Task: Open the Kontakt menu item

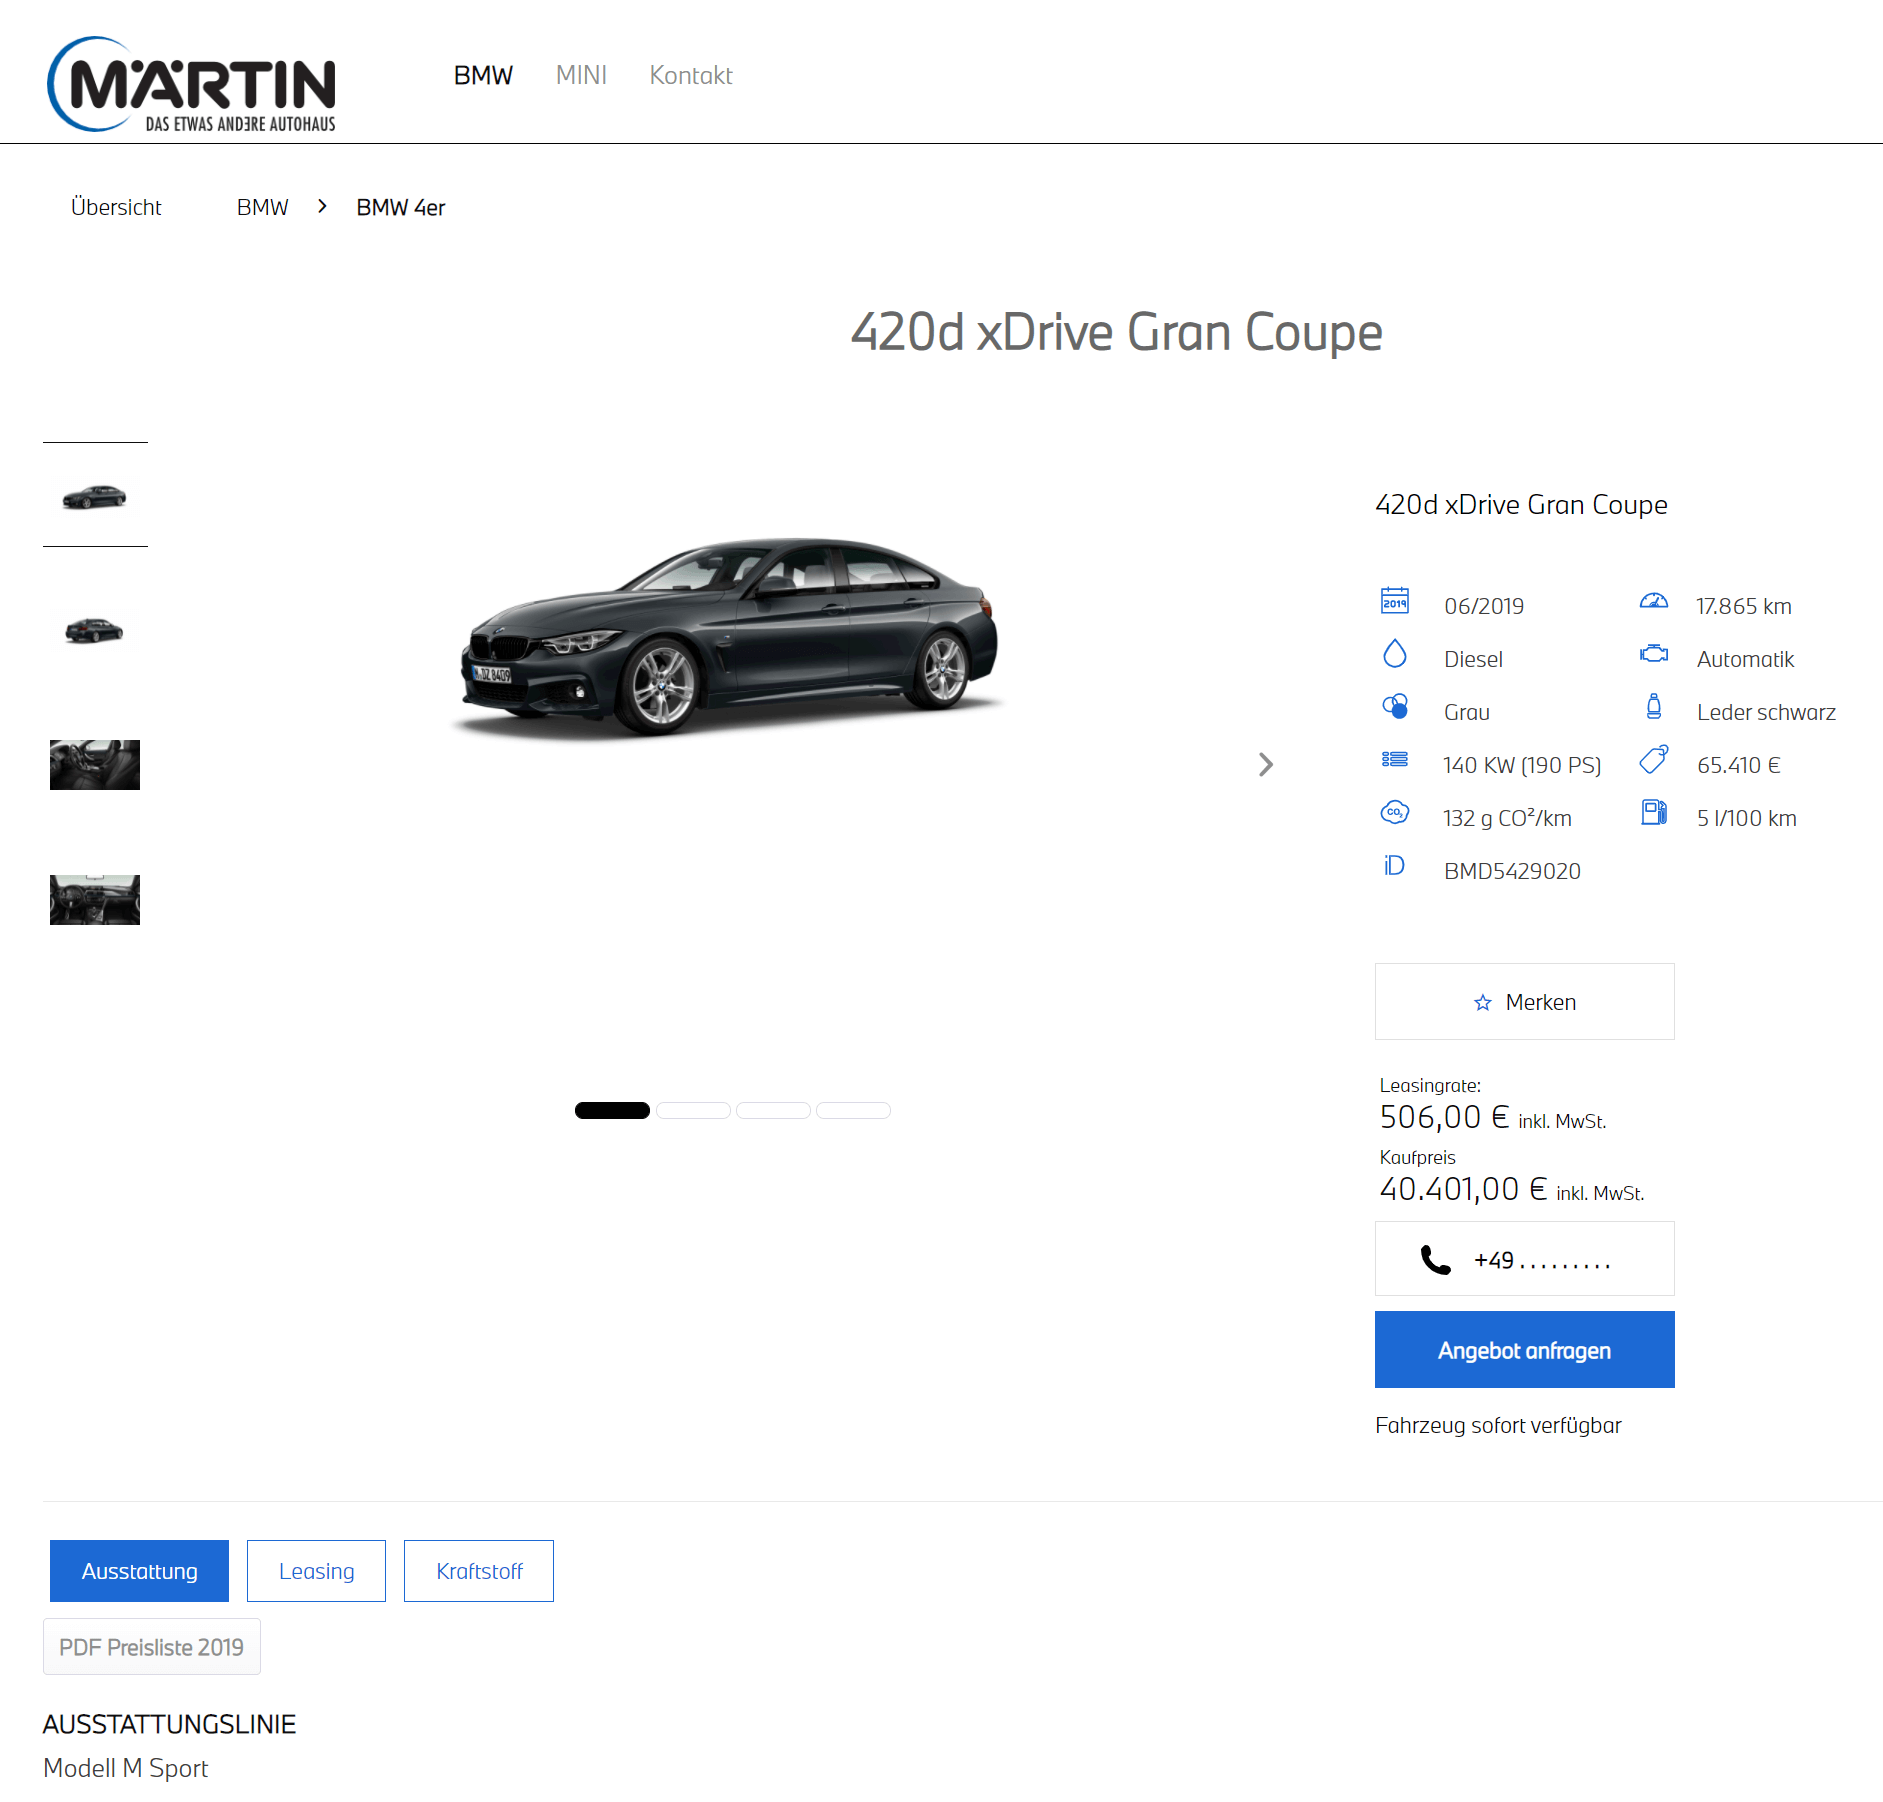Action: [691, 75]
